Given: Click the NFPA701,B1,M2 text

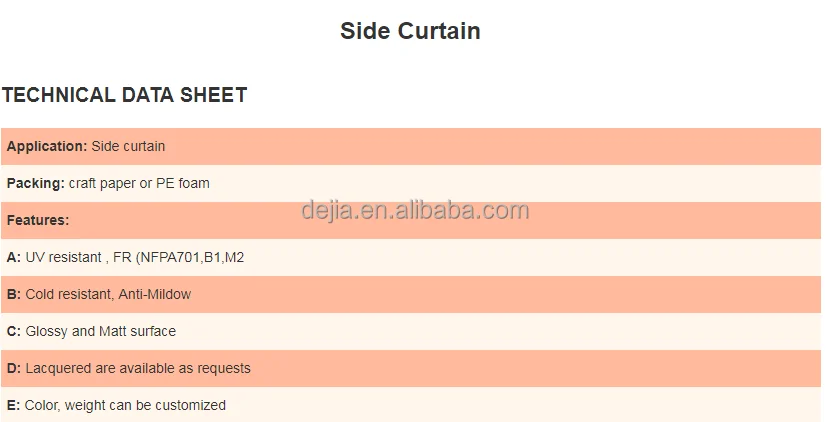Looking at the screenshot, I should pyautogui.click(x=190, y=258).
